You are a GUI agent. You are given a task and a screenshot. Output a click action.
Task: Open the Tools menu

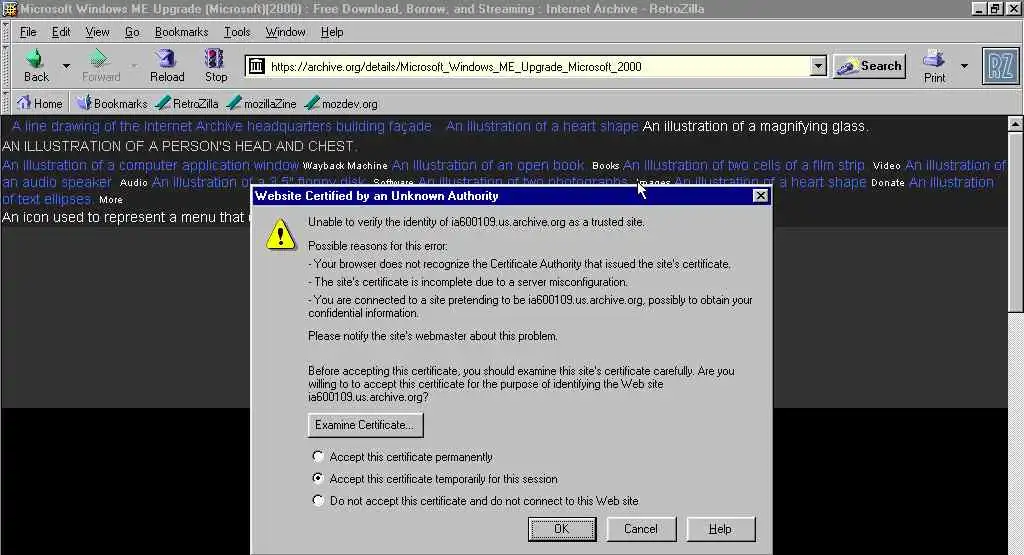pyautogui.click(x=236, y=32)
